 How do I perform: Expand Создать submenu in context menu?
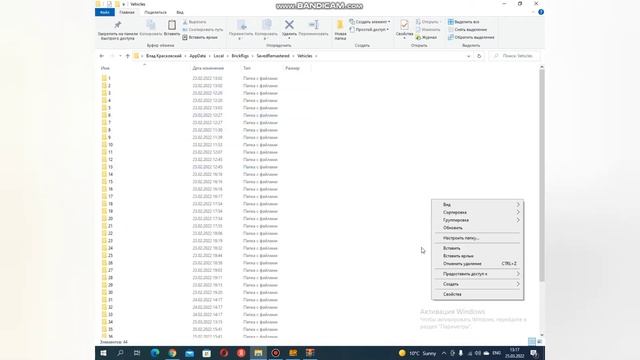[478, 284]
